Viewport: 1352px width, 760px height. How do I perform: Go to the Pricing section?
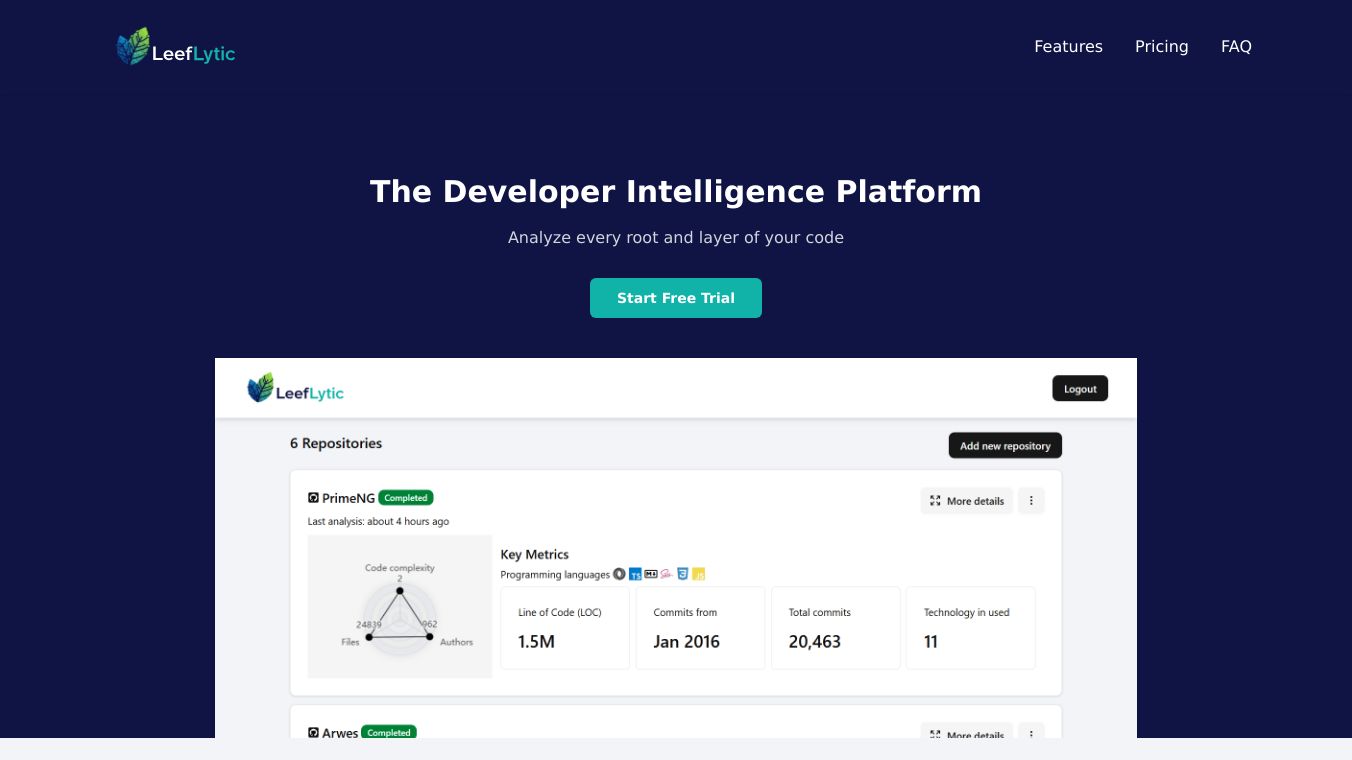1162,47
